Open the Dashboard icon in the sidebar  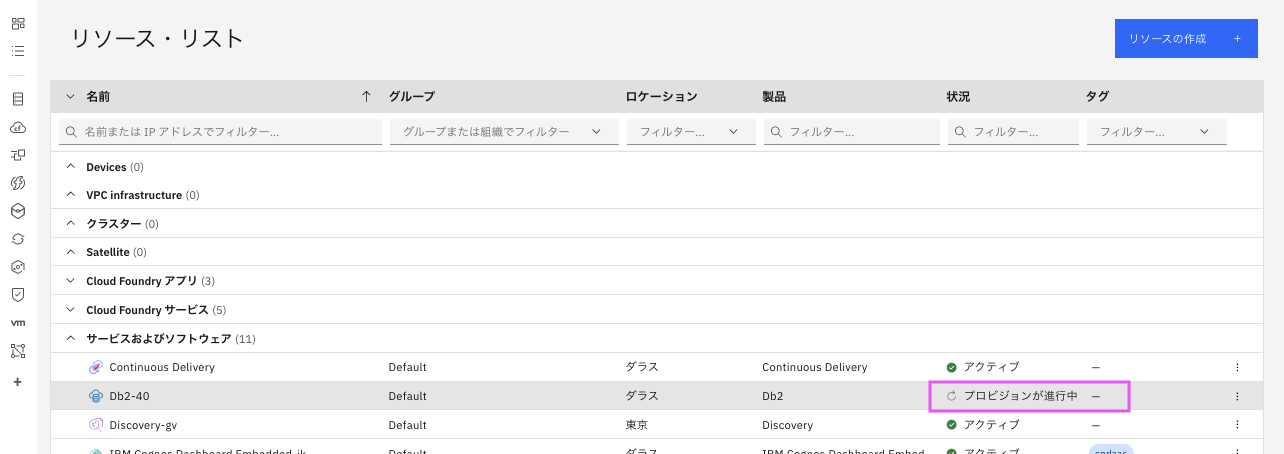click(18, 22)
